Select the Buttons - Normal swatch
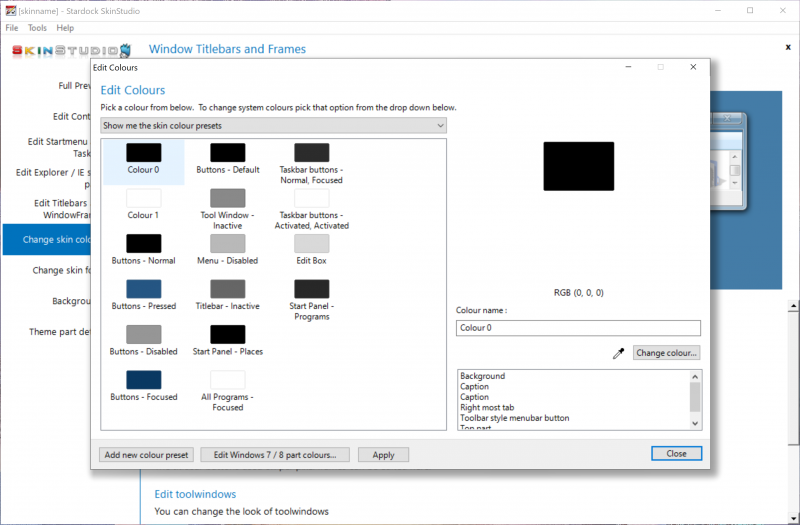The image size is (800, 525). pos(143,243)
